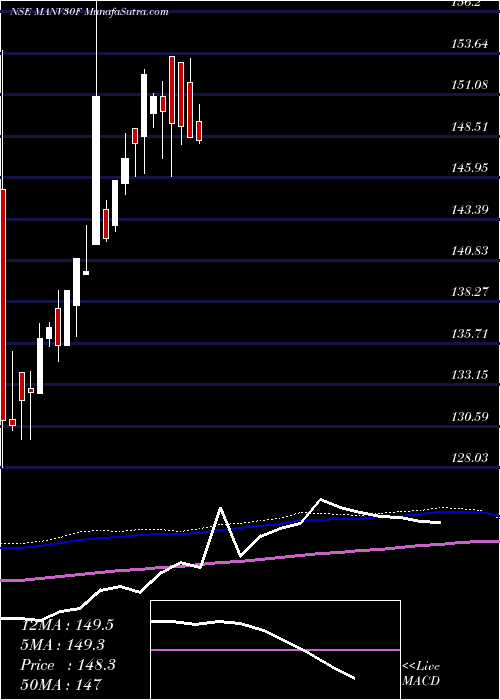Click inside the MACD inset chart
This screenshot has height=700, width=500.
275,650
